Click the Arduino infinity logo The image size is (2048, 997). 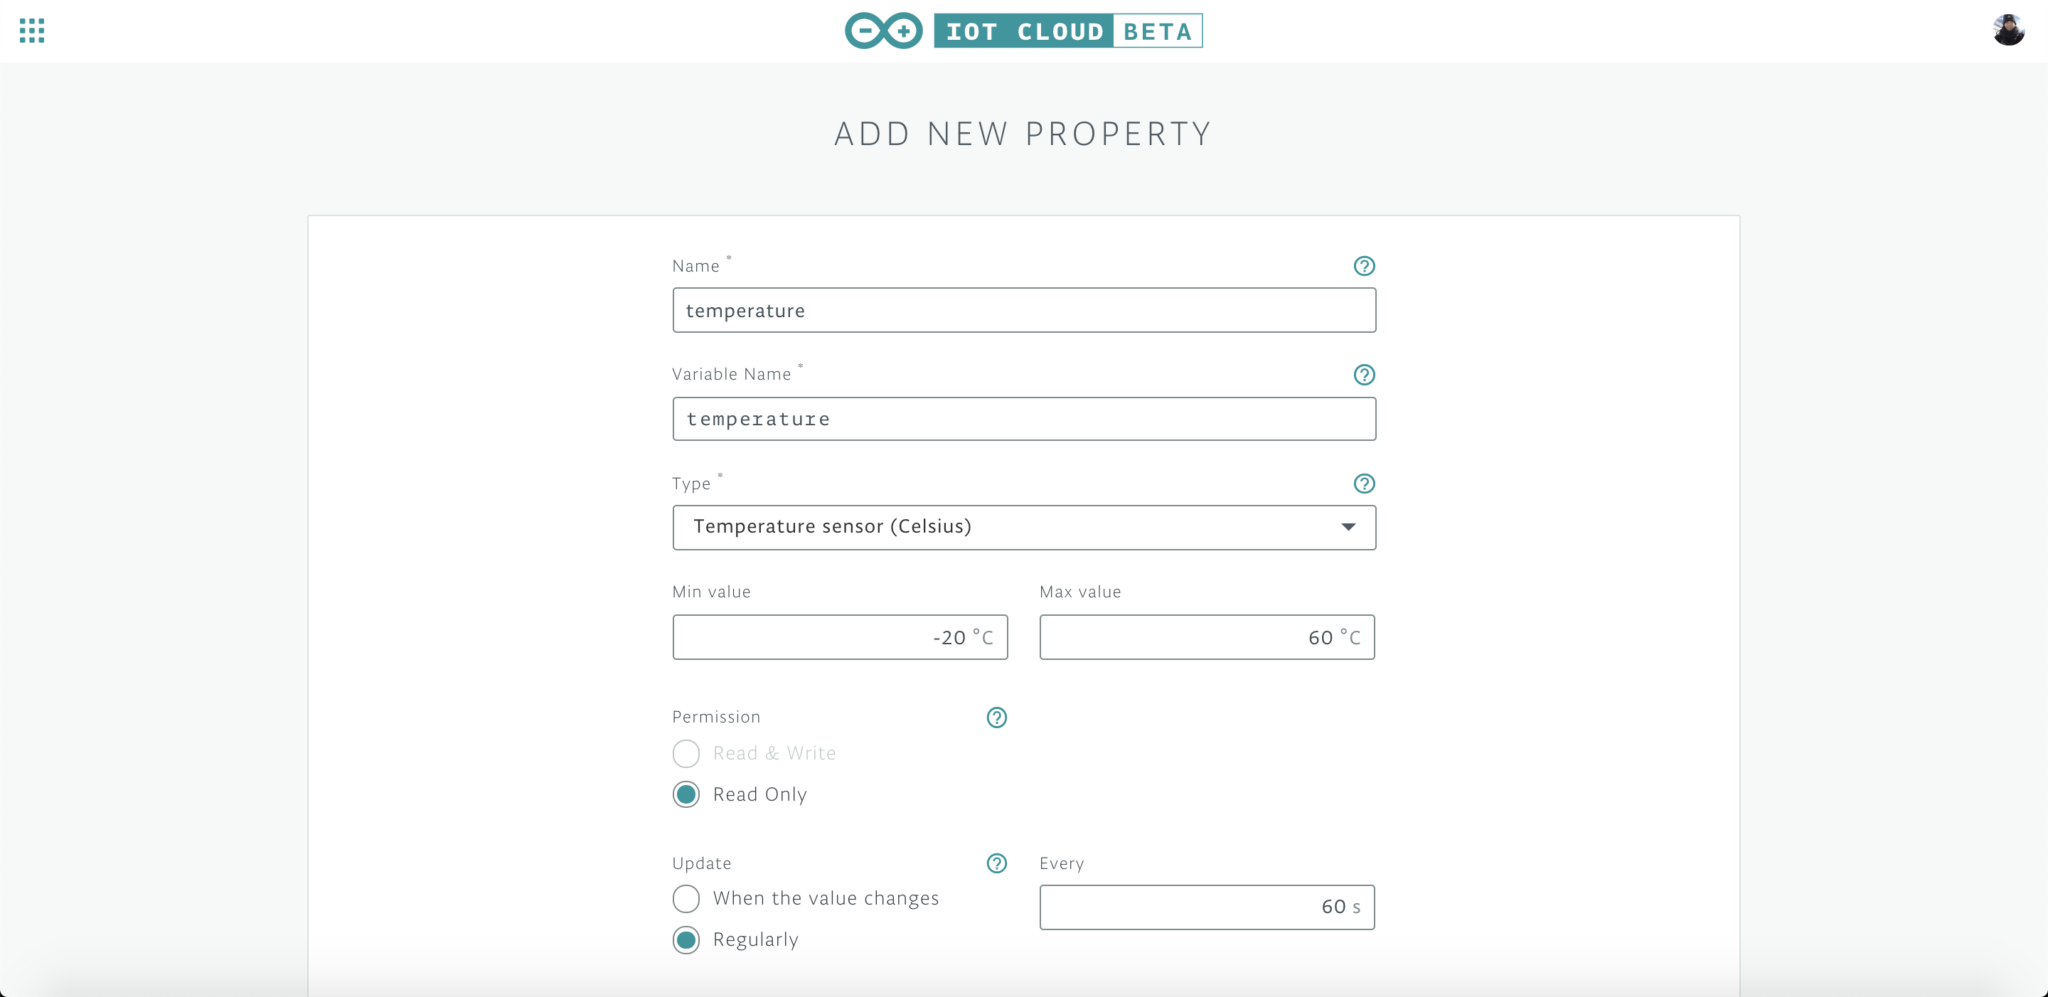(x=883, y=31)
